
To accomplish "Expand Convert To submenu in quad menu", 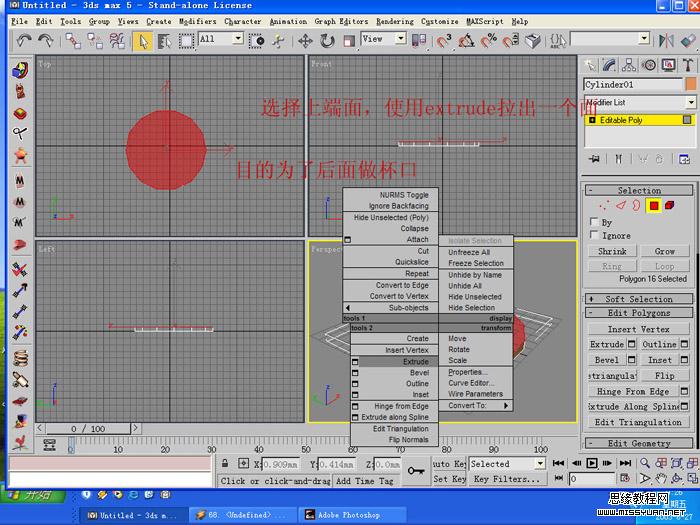I will click(476, 405).
